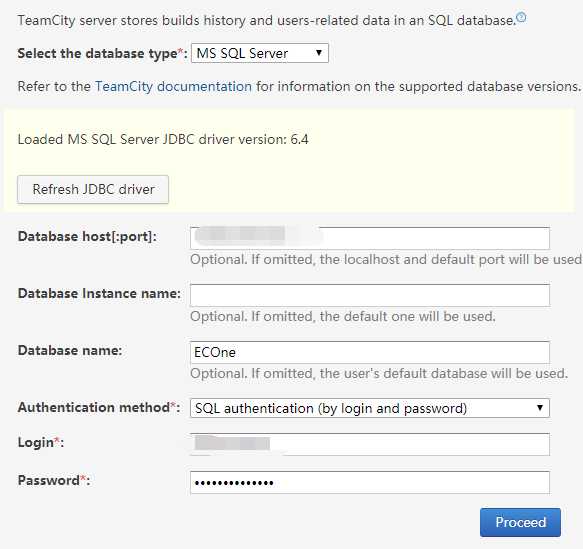Click the blue Proceed button
Screen dimensions: 583x549
coord(520,522)
